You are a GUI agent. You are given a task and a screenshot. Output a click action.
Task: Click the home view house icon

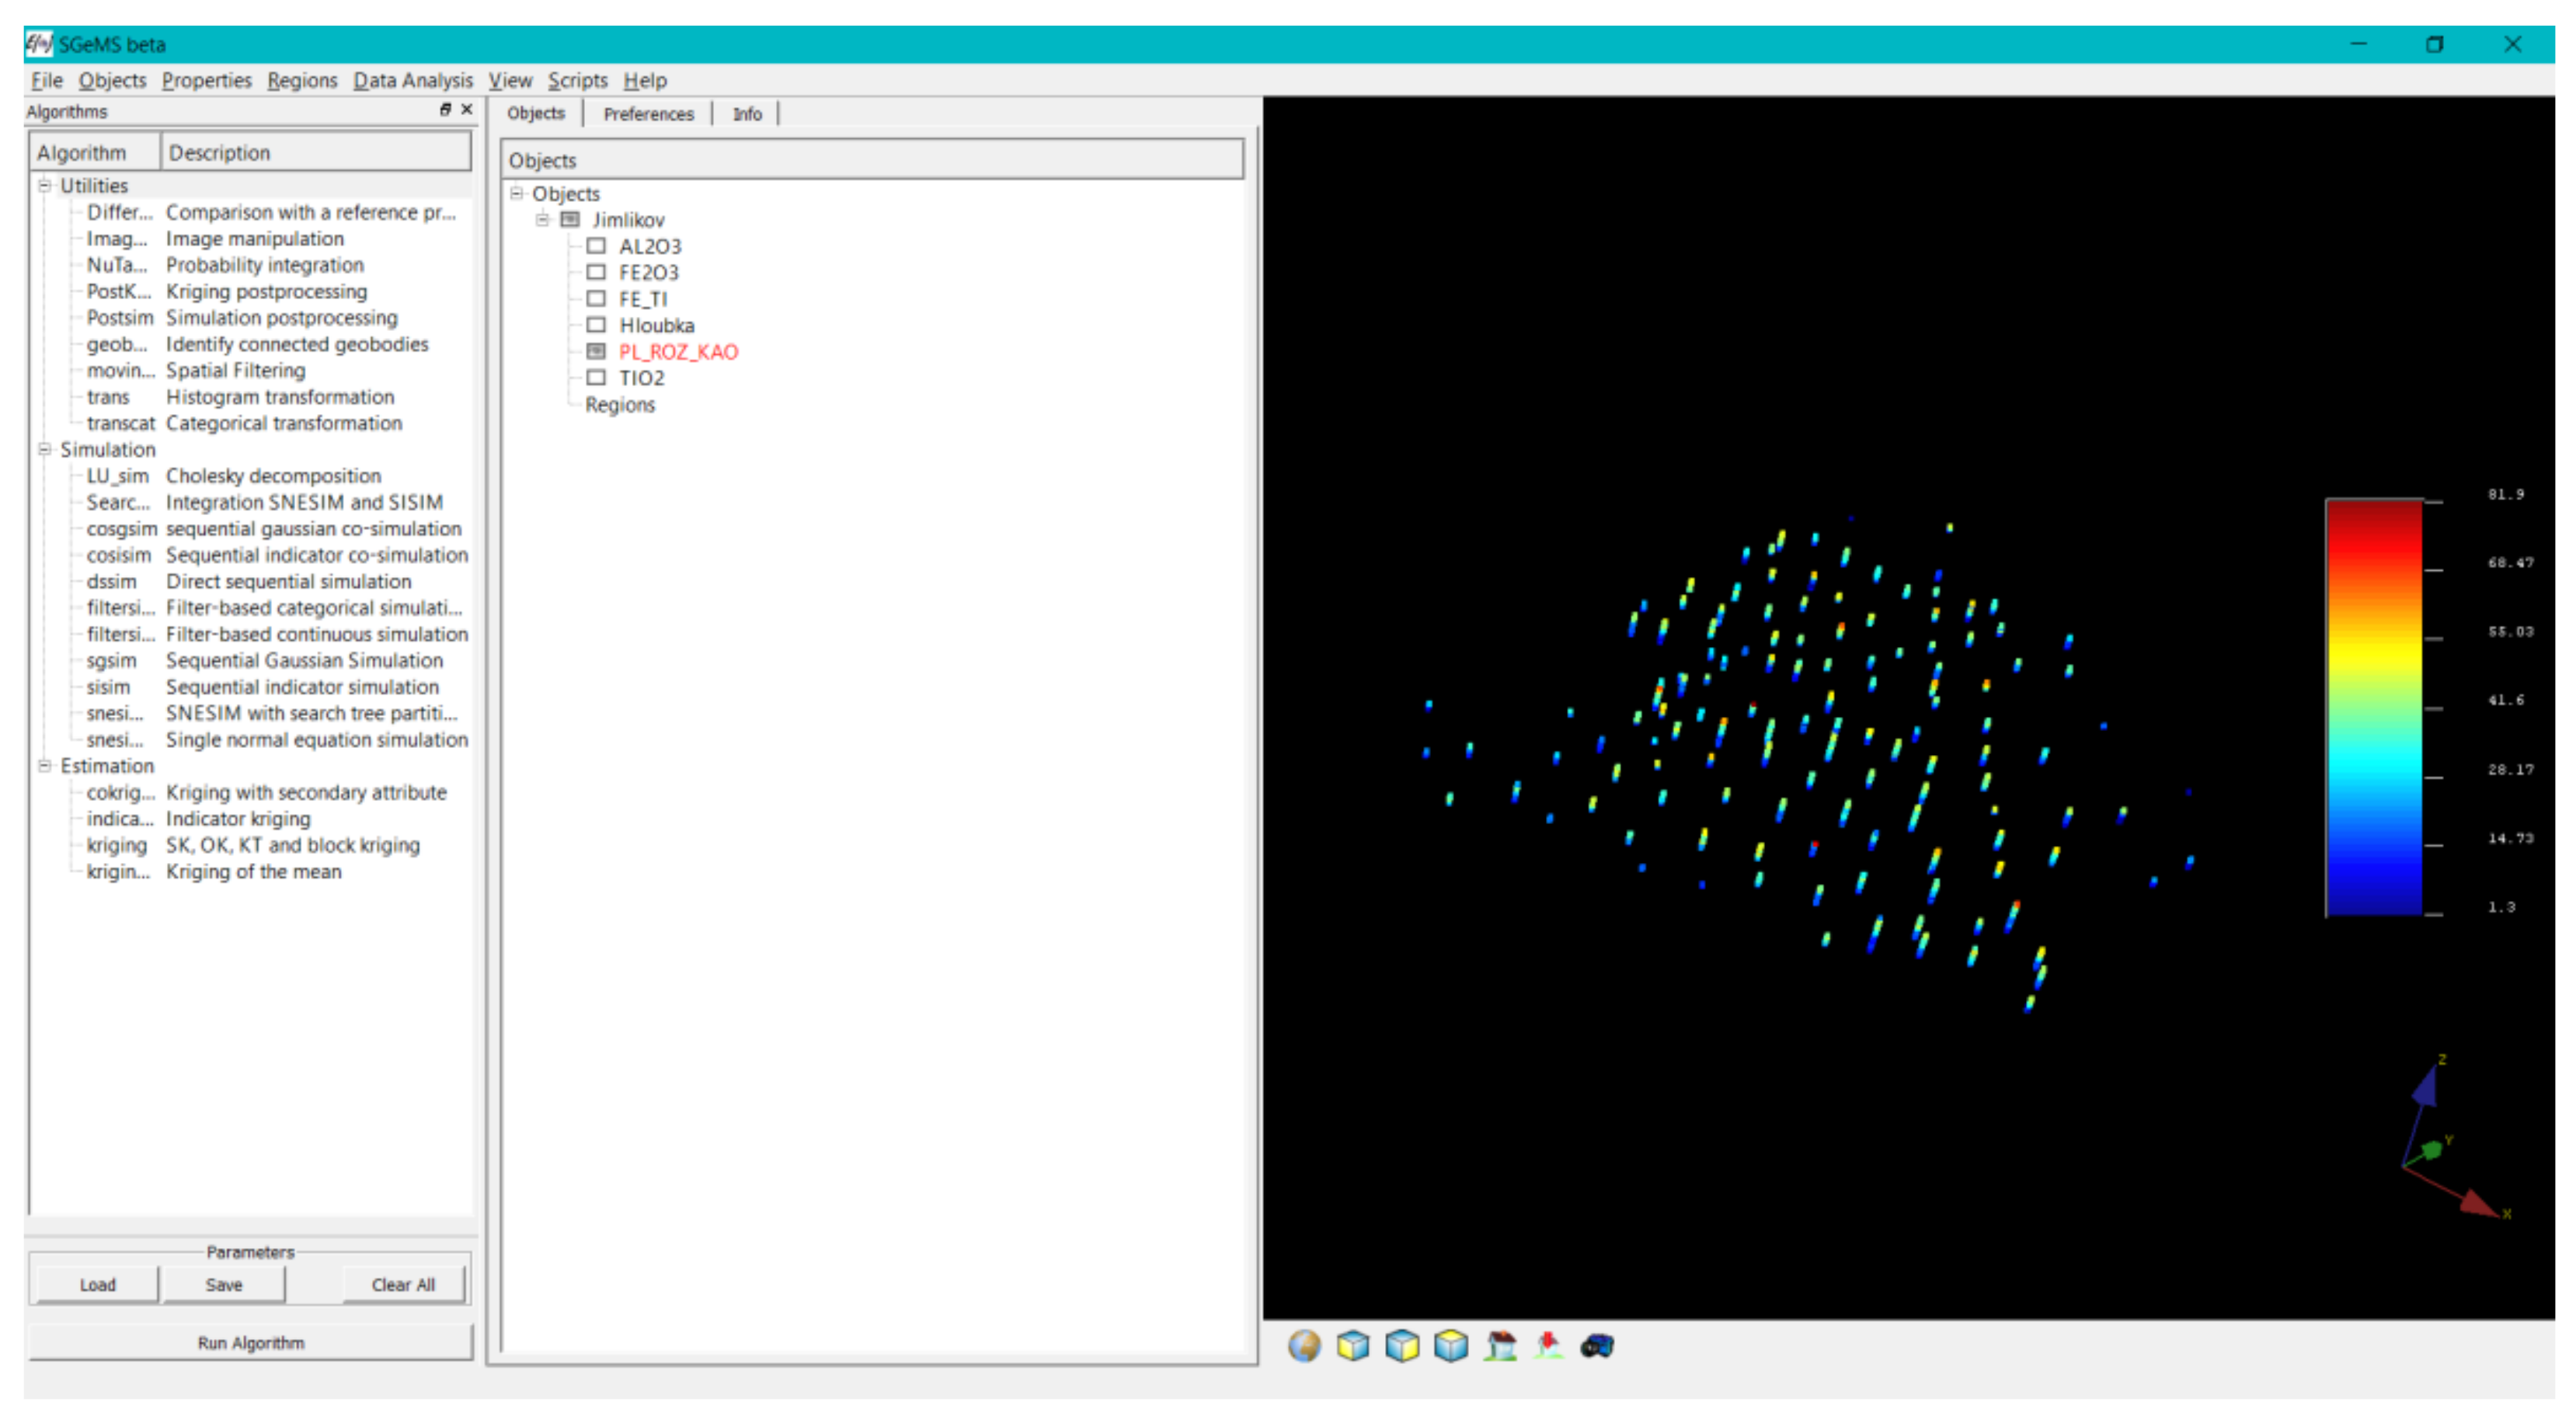1500,1346
